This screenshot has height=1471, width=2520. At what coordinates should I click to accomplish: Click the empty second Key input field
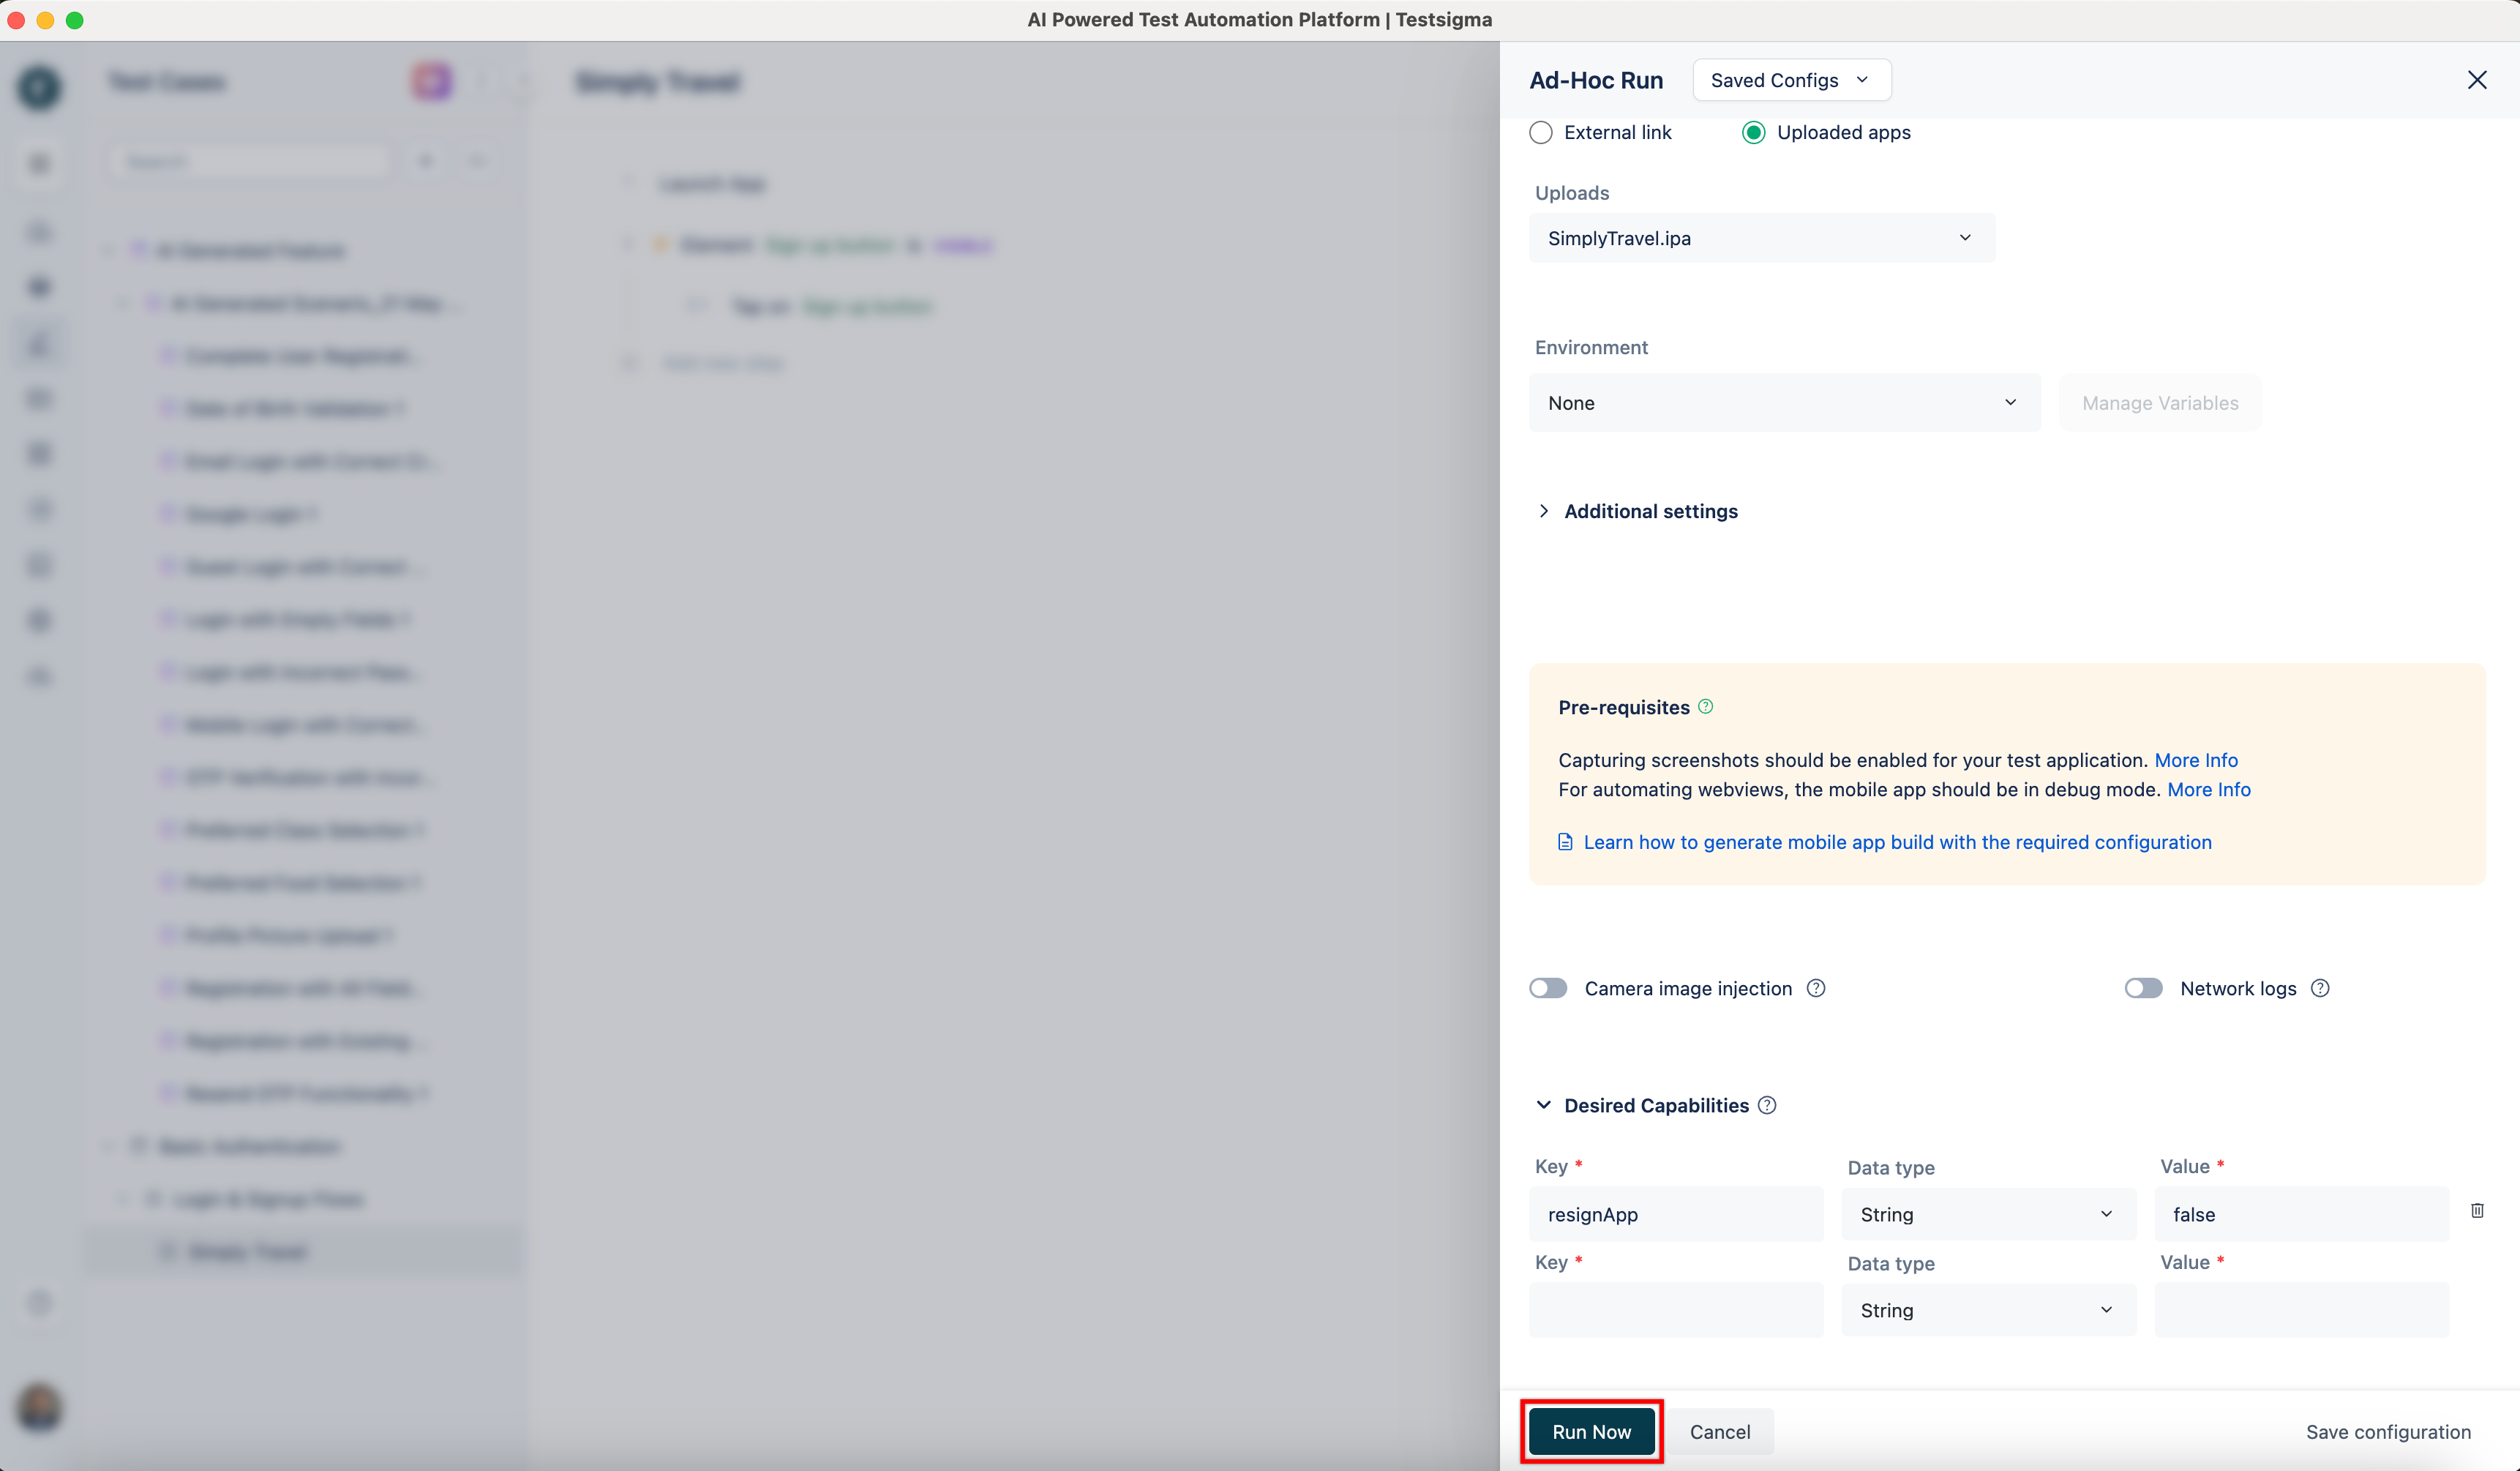tap(1675, 1310)
